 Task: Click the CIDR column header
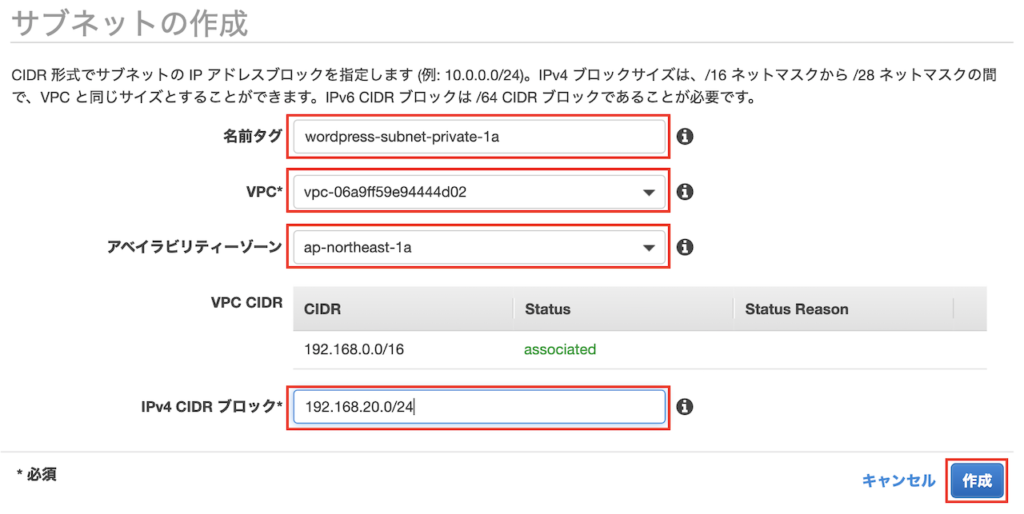(x=322, y=309)
